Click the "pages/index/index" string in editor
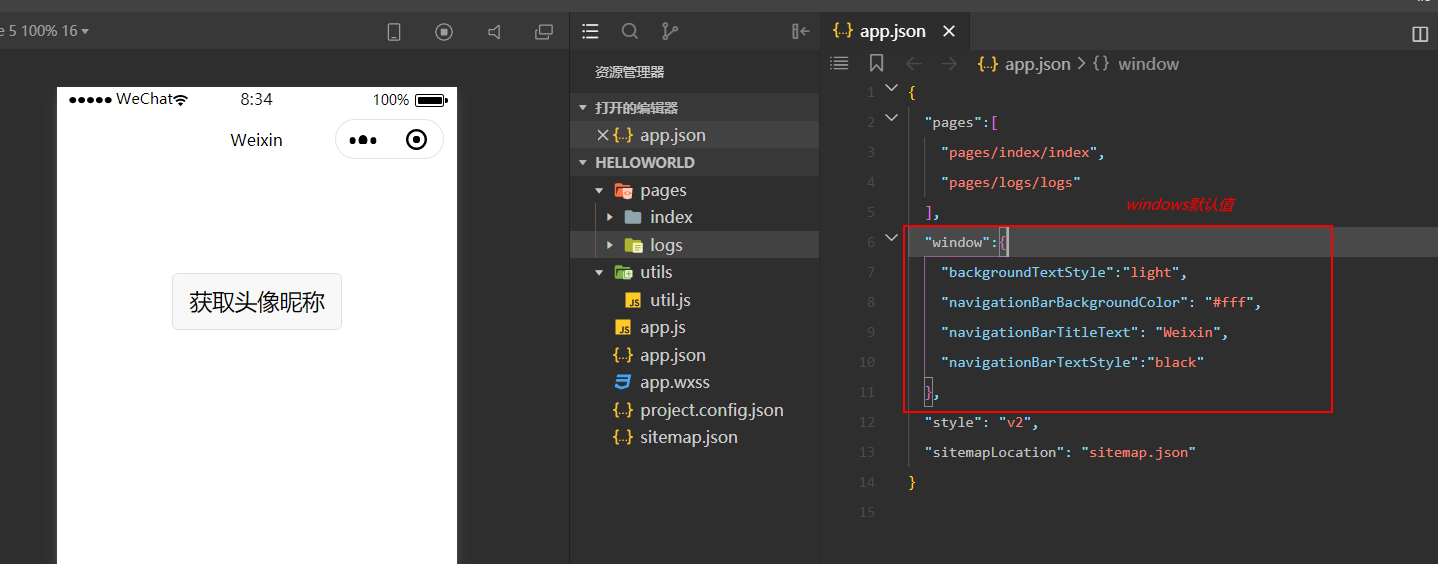This screenshot has height=564, width=1438. [1018, 152]
